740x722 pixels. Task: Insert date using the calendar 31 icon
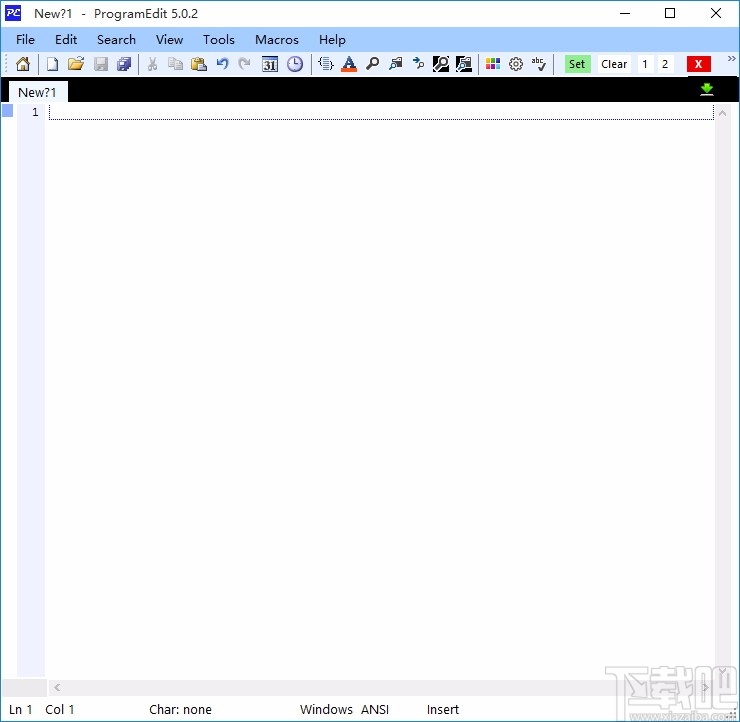coord(270,64)
